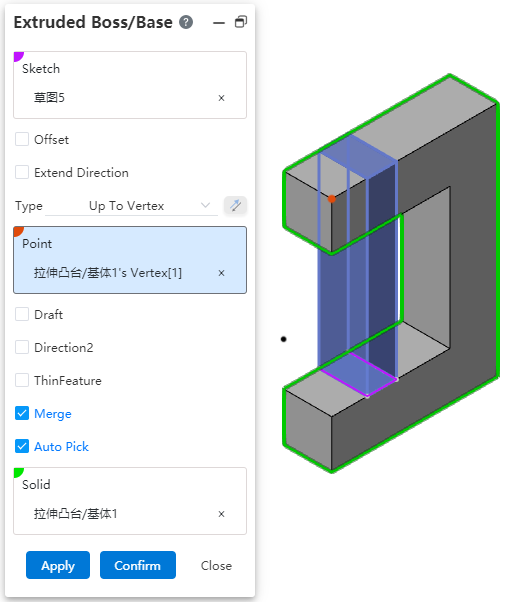Click the purple sketch rectangle on the model
Viewport: 524px width, 602px height.
(x=359, y=374)
